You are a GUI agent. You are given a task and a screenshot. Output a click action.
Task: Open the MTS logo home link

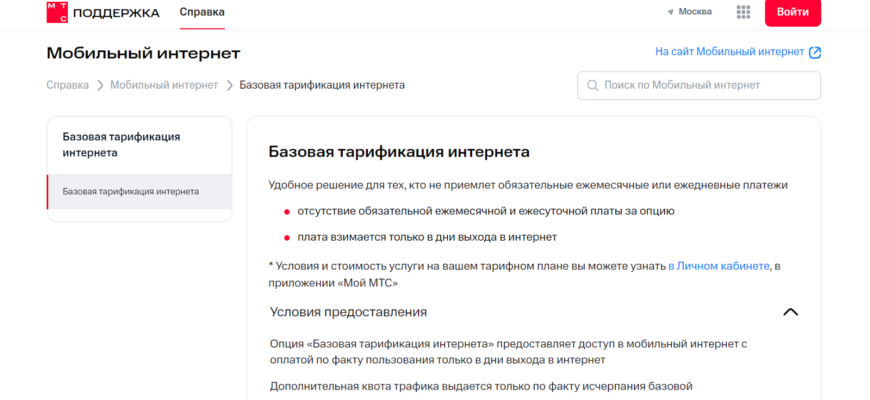[57, 12]
